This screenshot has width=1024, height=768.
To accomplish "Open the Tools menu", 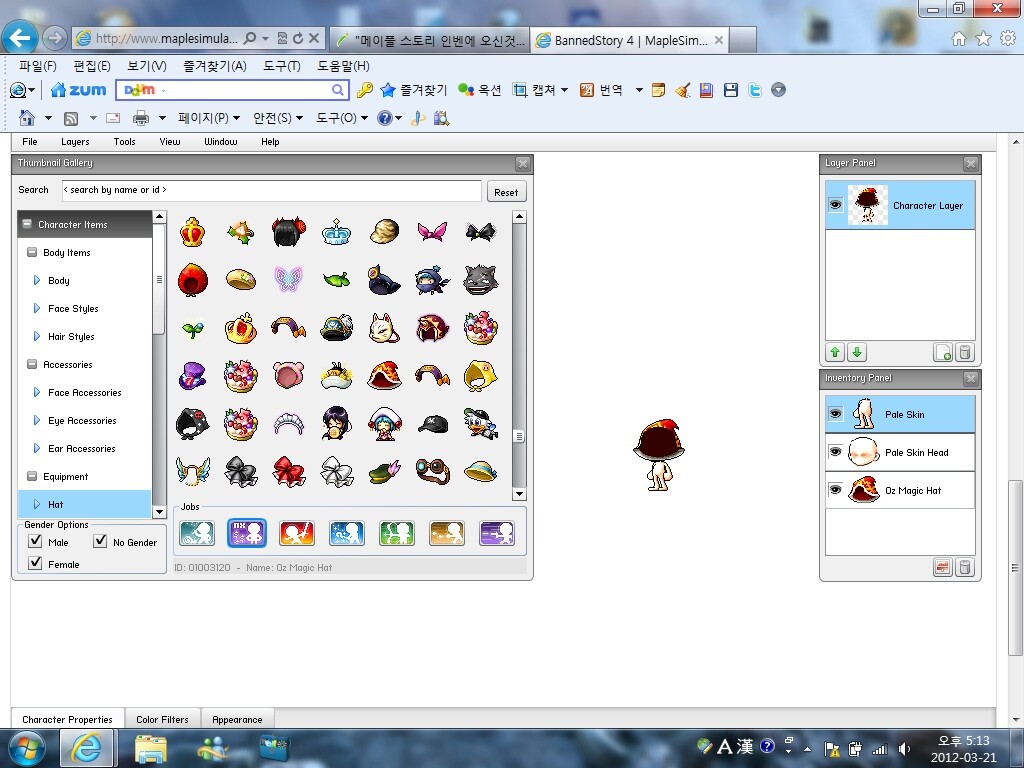I will tap(124, 142).
